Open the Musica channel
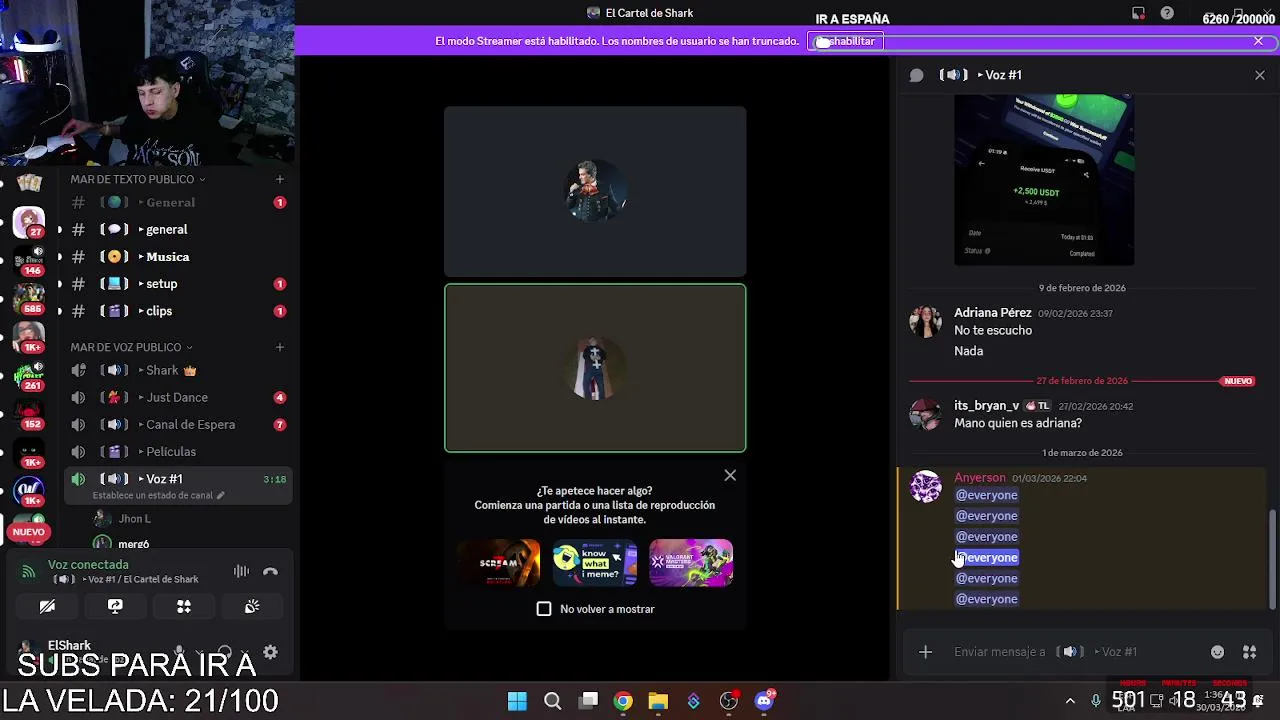This screenshot has width=1280, height=720. tap(178, 256)
